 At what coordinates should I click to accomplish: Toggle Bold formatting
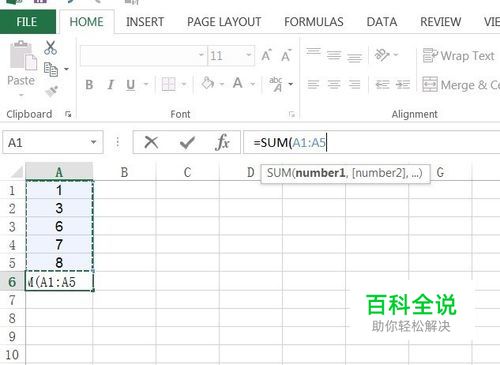89,85
